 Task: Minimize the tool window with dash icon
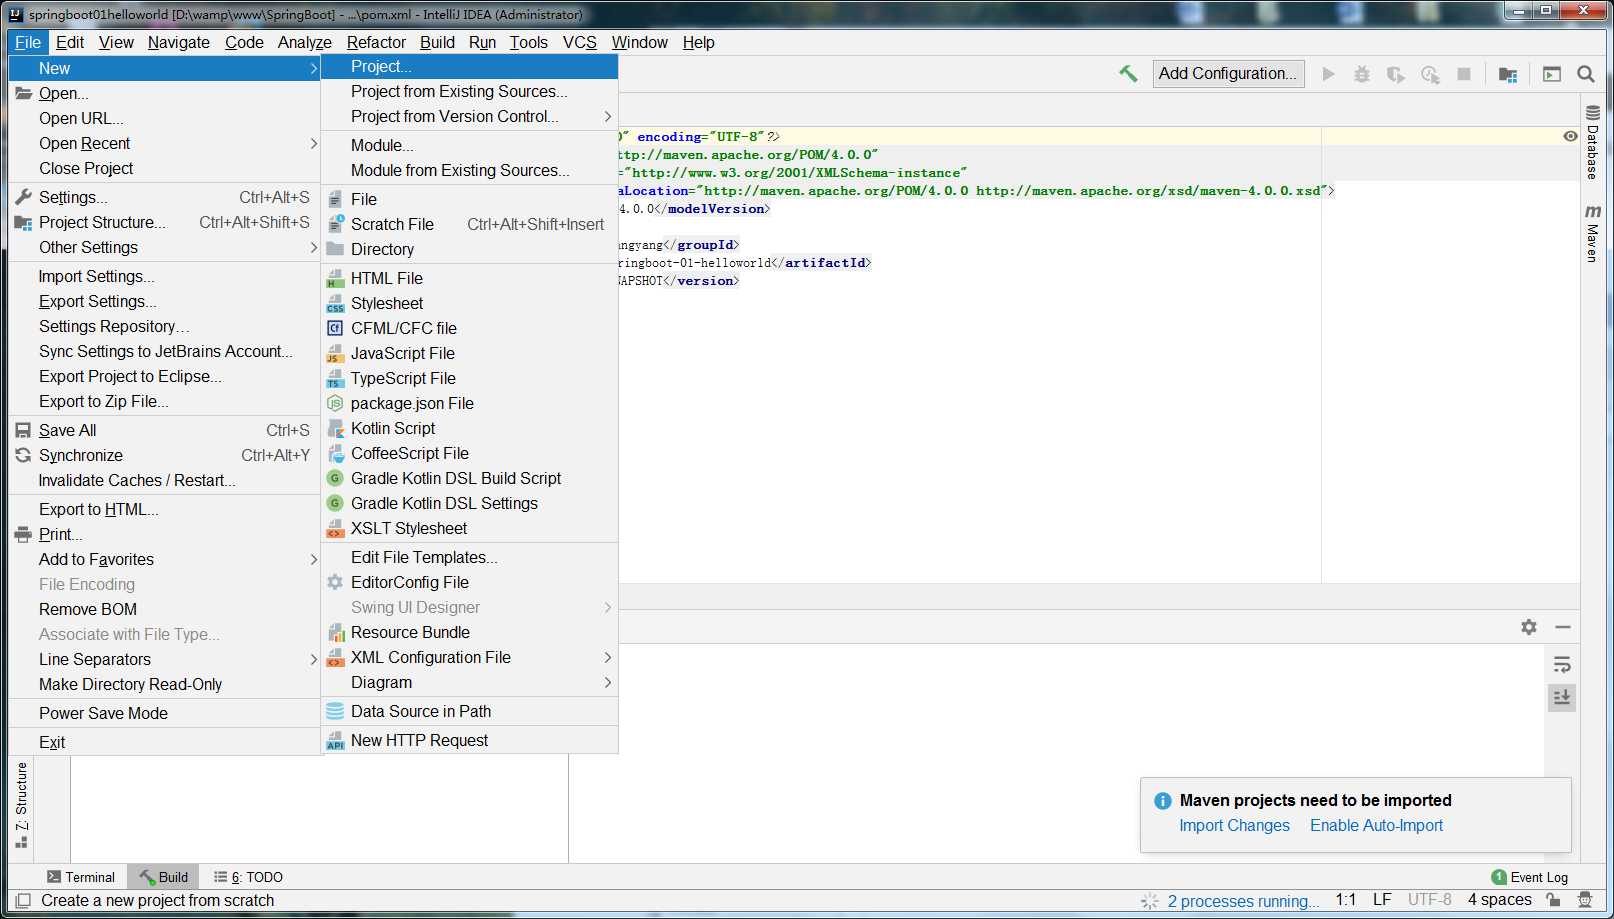click(x=1563, y=627)
